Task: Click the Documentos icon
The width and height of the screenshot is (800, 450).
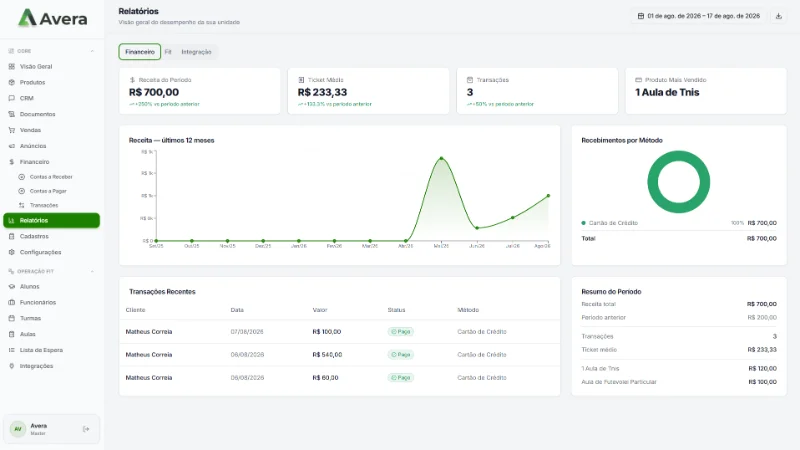Action: click(12, 114)
